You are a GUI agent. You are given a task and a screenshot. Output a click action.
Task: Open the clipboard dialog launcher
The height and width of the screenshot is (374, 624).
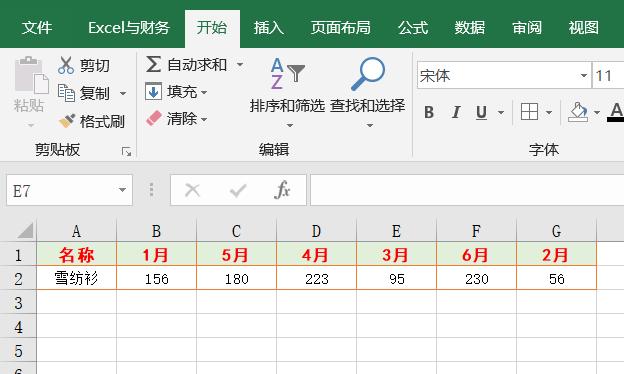point(127,152)
